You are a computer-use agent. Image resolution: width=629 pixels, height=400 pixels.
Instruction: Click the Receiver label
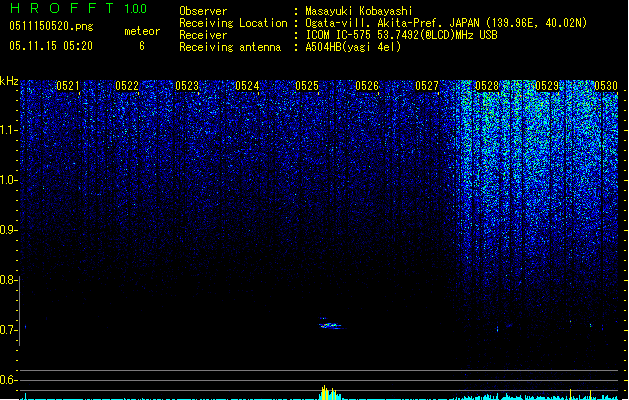click(x=203, y=35)
